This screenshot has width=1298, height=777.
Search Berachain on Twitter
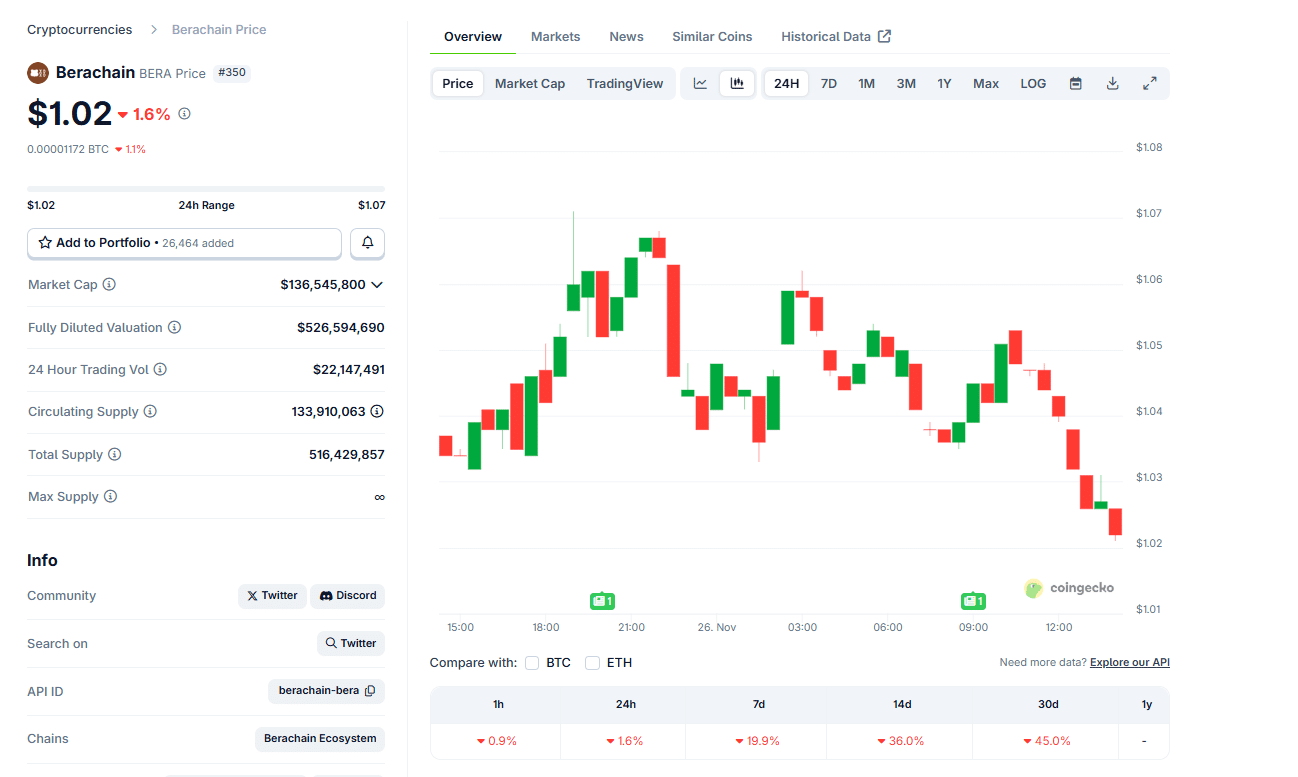[x=350, y=643]
